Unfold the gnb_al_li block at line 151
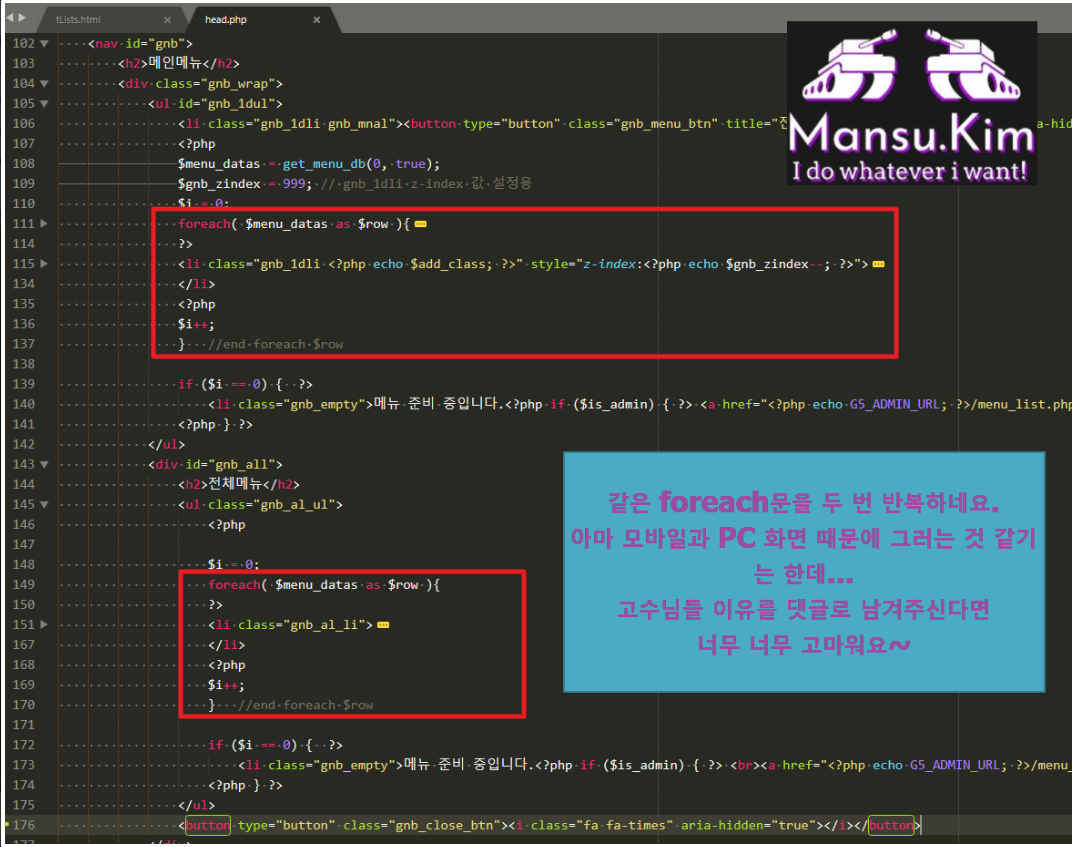This screenshot has height=847, width=1074. click(x=45, y=624)
